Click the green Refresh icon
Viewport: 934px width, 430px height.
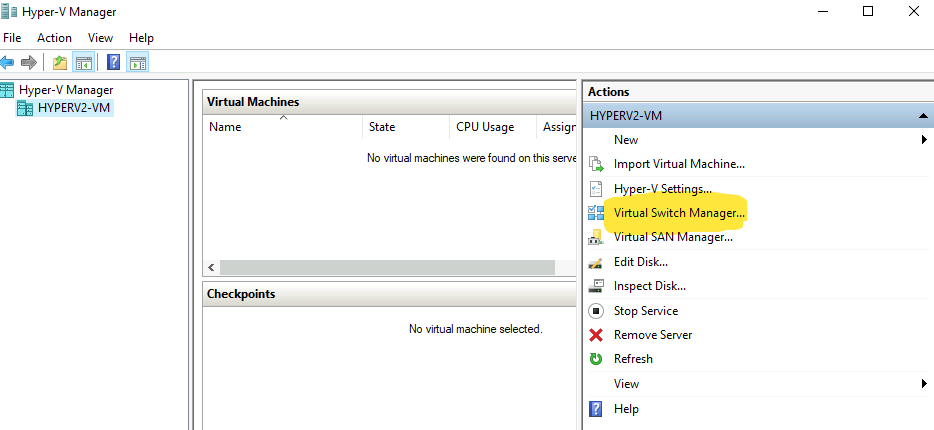[x=596, y=359]
